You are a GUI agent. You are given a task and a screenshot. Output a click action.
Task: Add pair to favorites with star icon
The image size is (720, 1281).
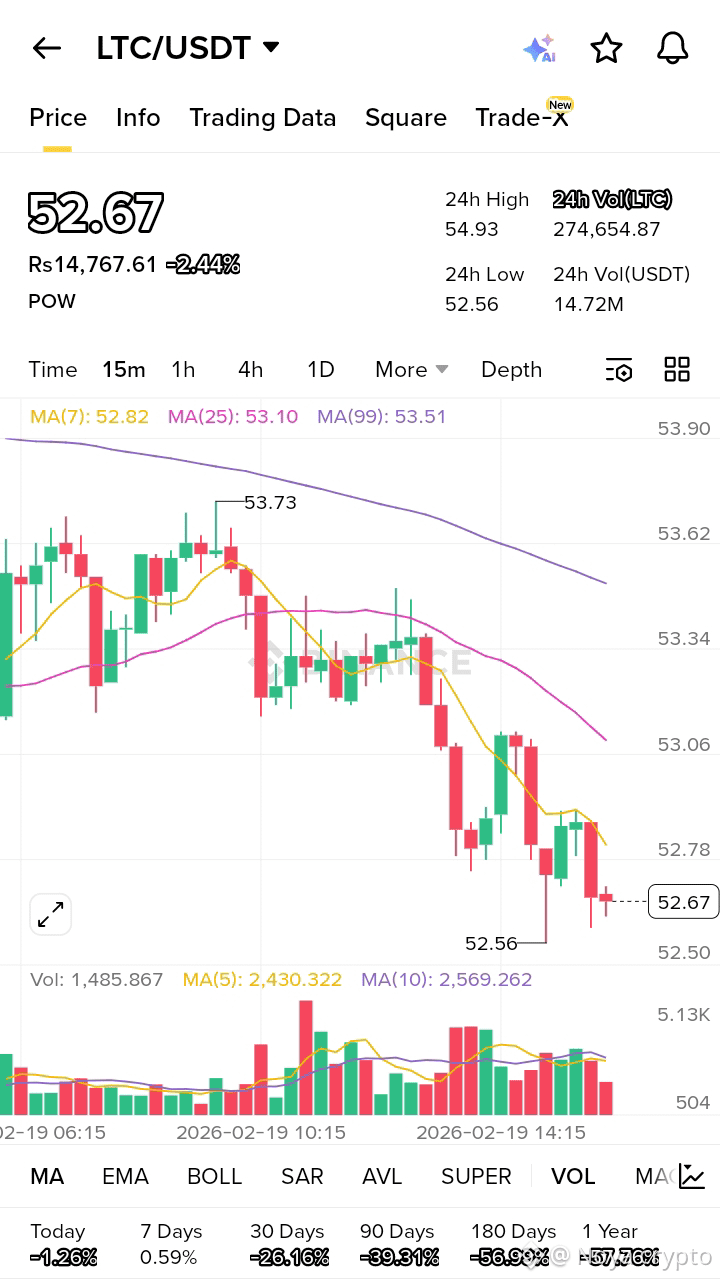point(606,48)
